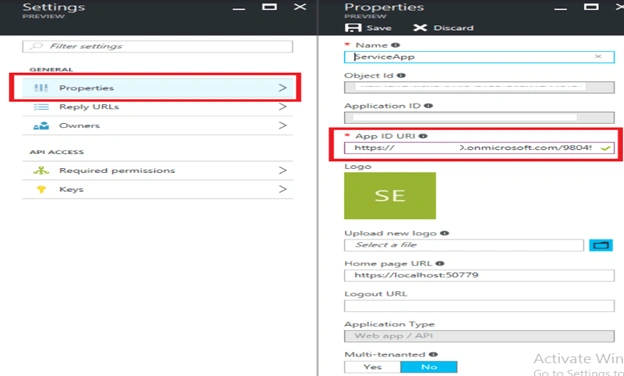Image resolution: width=624 pixels, height=376 pixels.
Task: Click the info icon beside Home page URL
Action: click(440, 263)
